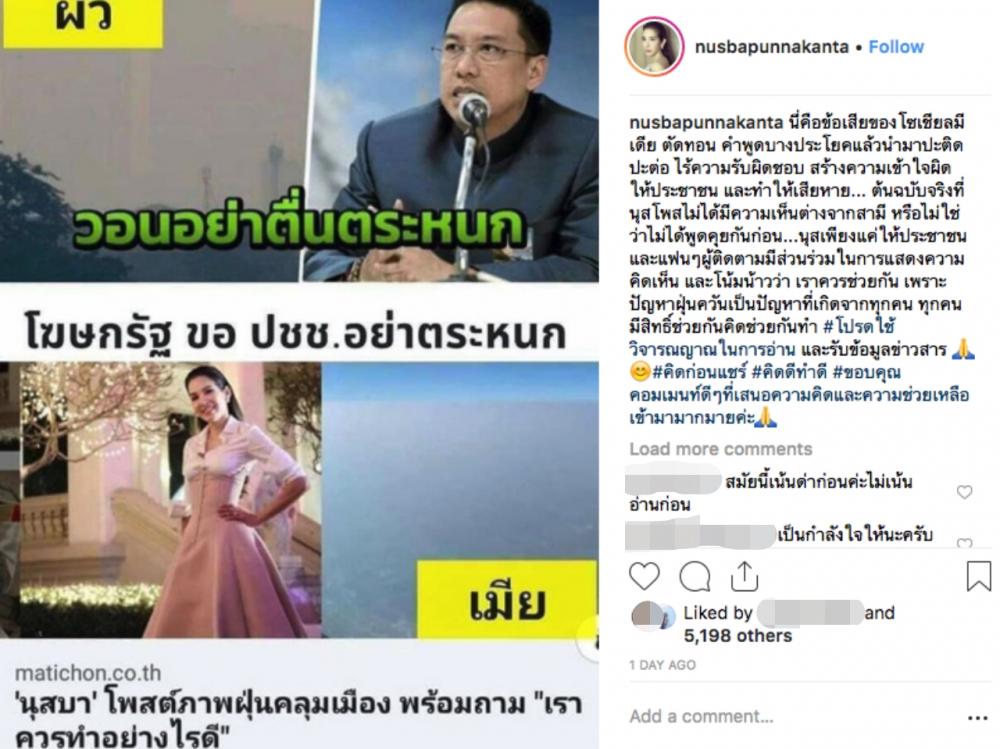Like the post with the heart icon
1000x749 pixels.
[x=644, y=577]
